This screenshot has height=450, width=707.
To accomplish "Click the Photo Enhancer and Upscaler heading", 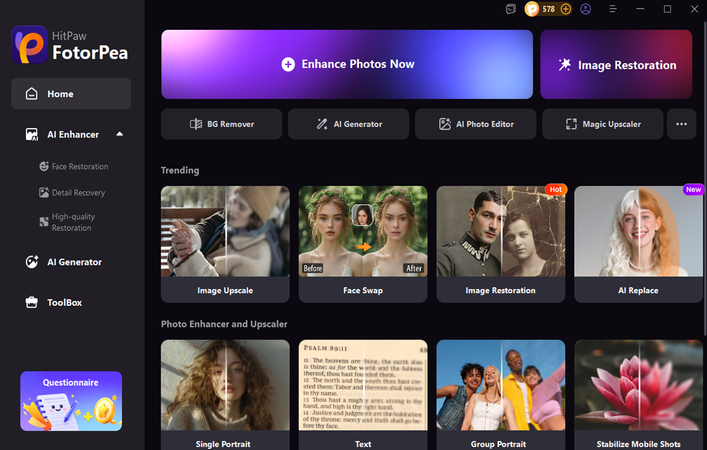I will coord(224,324).
